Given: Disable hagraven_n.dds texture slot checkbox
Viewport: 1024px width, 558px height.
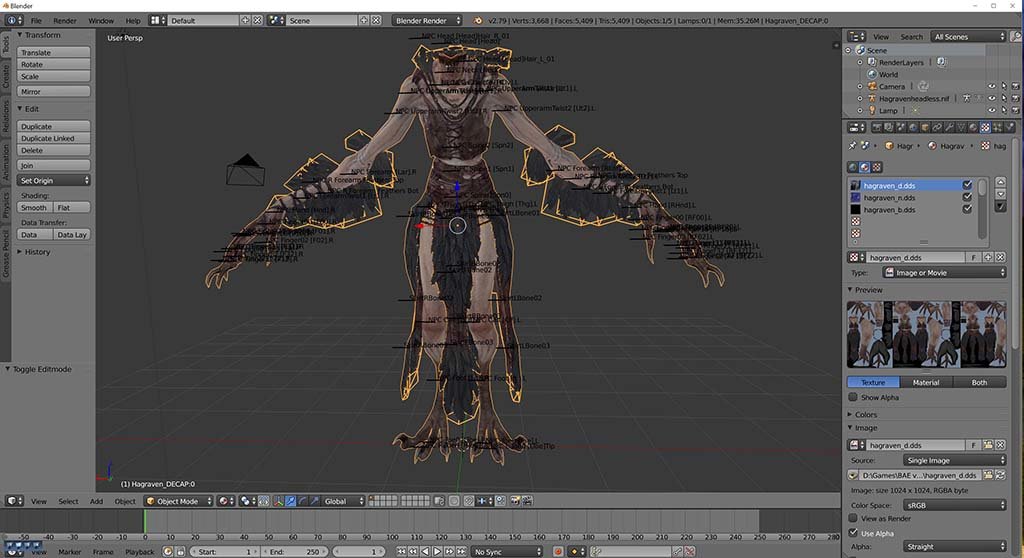Looking at the screenshot, I should tap(967, 197).
